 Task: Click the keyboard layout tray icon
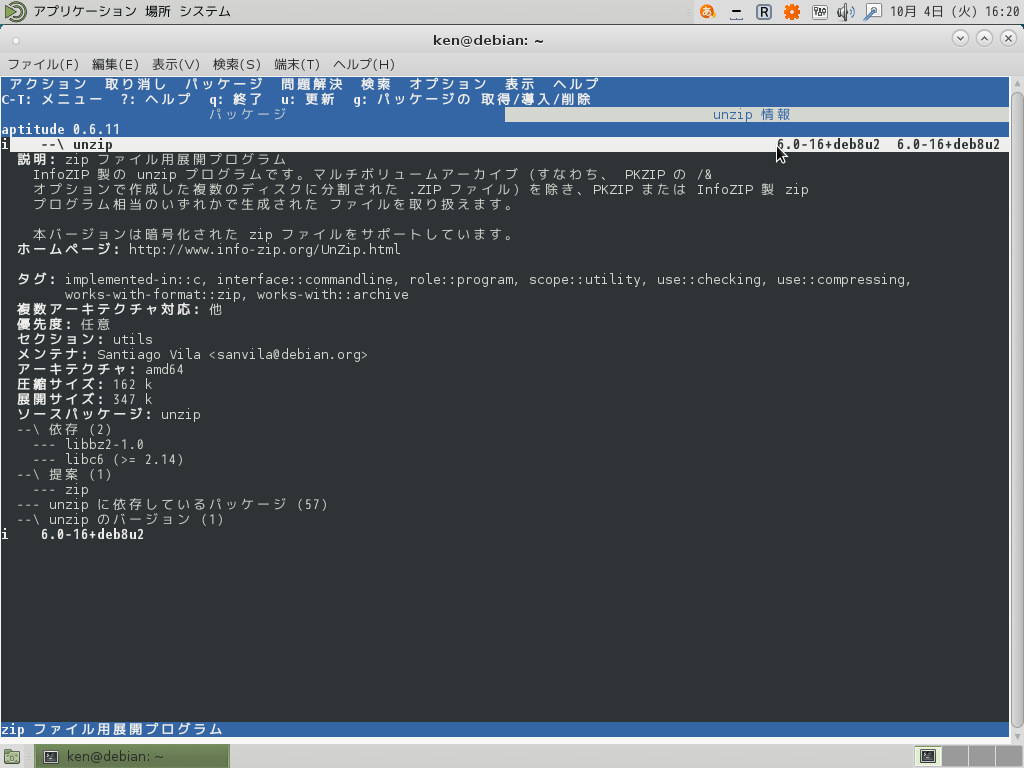tap(820, 11)
